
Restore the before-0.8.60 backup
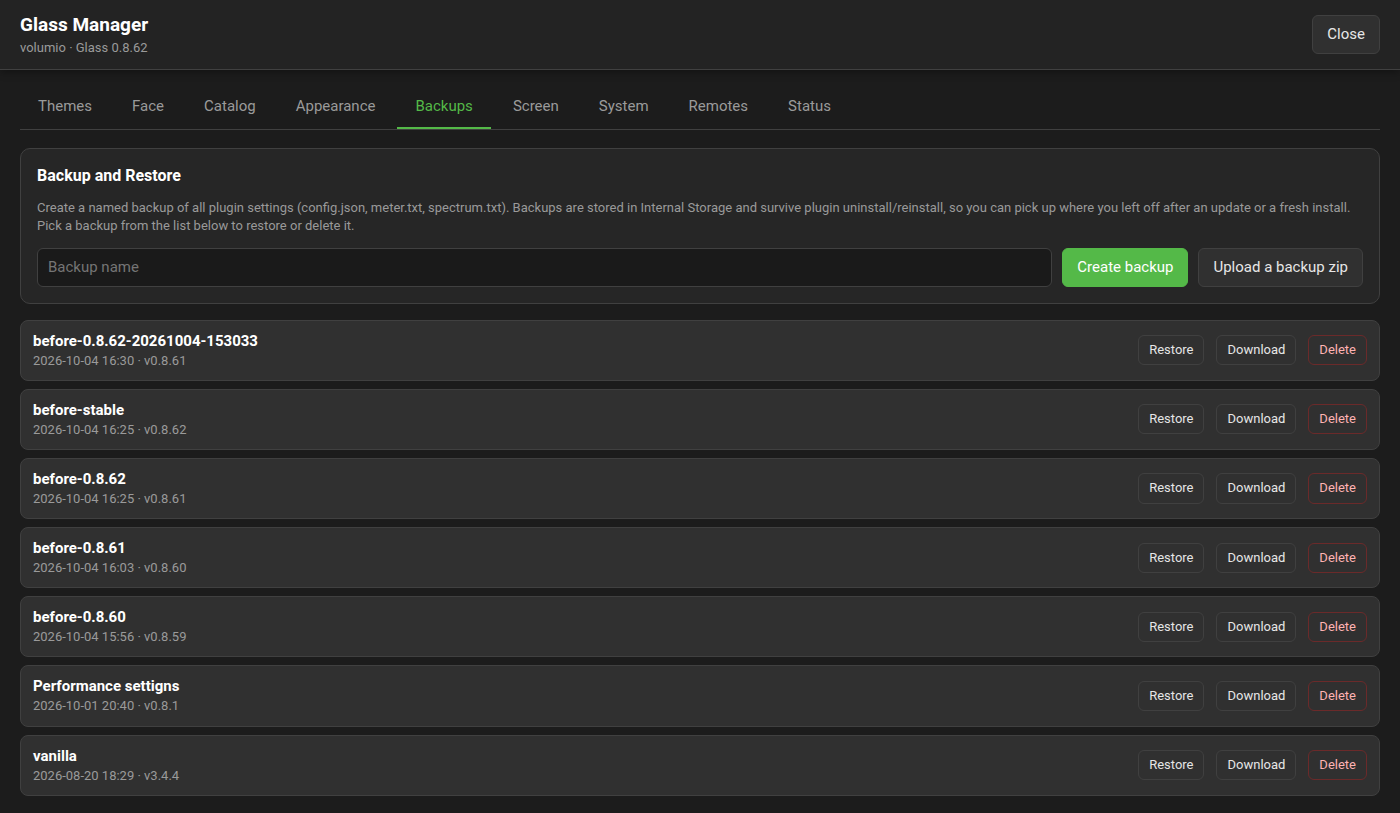point(1171,627)
